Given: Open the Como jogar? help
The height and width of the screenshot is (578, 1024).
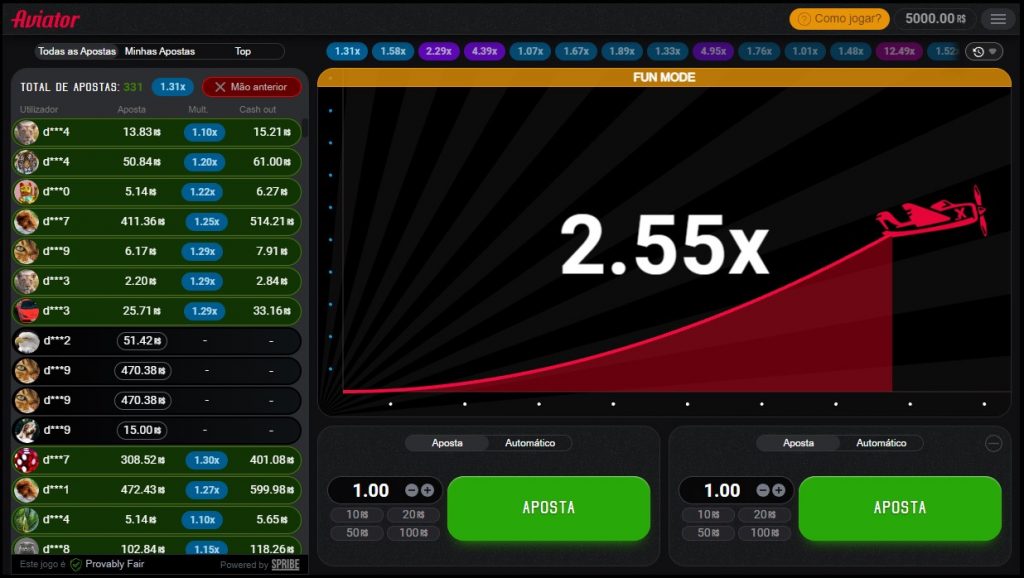Looking at the screenshot, I should (x=839, y=19).
